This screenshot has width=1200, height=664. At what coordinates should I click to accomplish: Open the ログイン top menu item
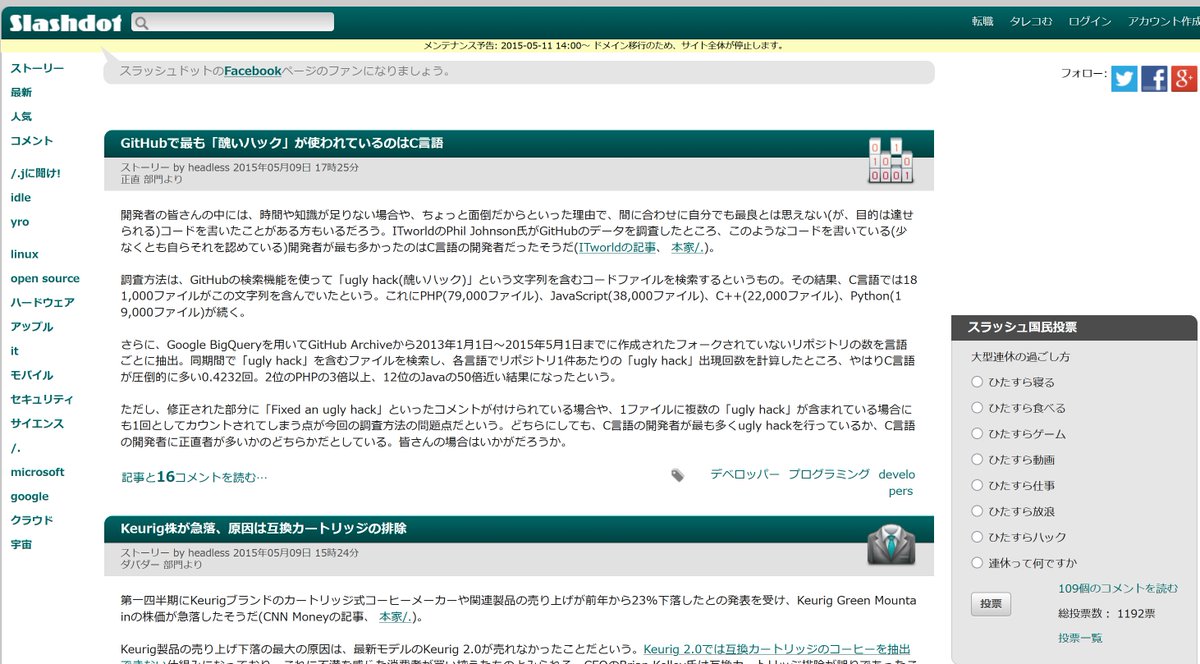[x=1089, y=22]
